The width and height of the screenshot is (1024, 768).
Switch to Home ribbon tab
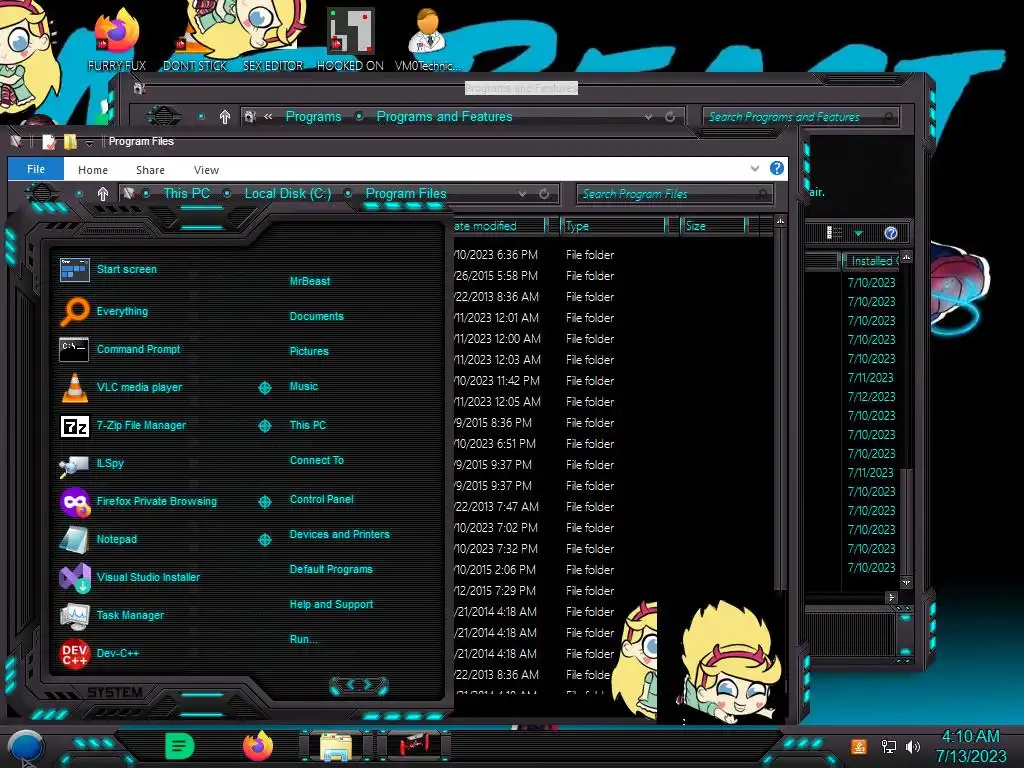click(x=93, y=170)
